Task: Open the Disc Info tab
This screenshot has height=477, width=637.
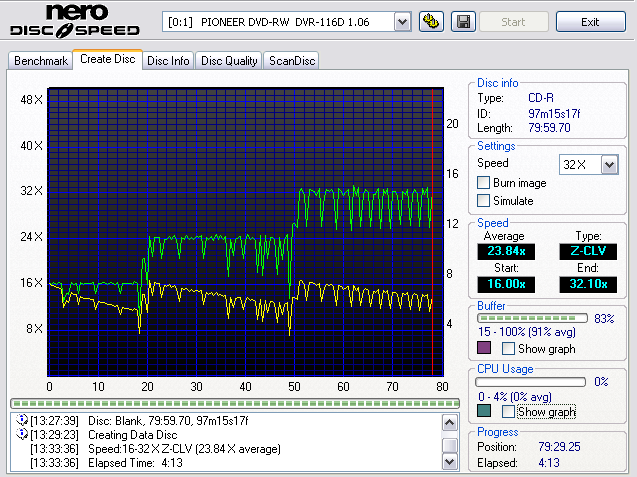Action: pos(168,61)
